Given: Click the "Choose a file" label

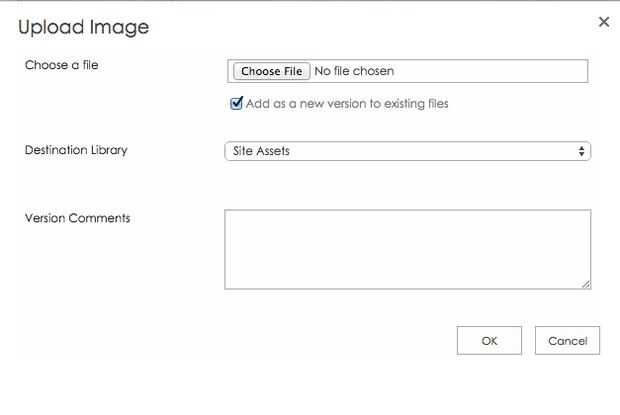Looking at the screenshot, I should pos(61,65).
